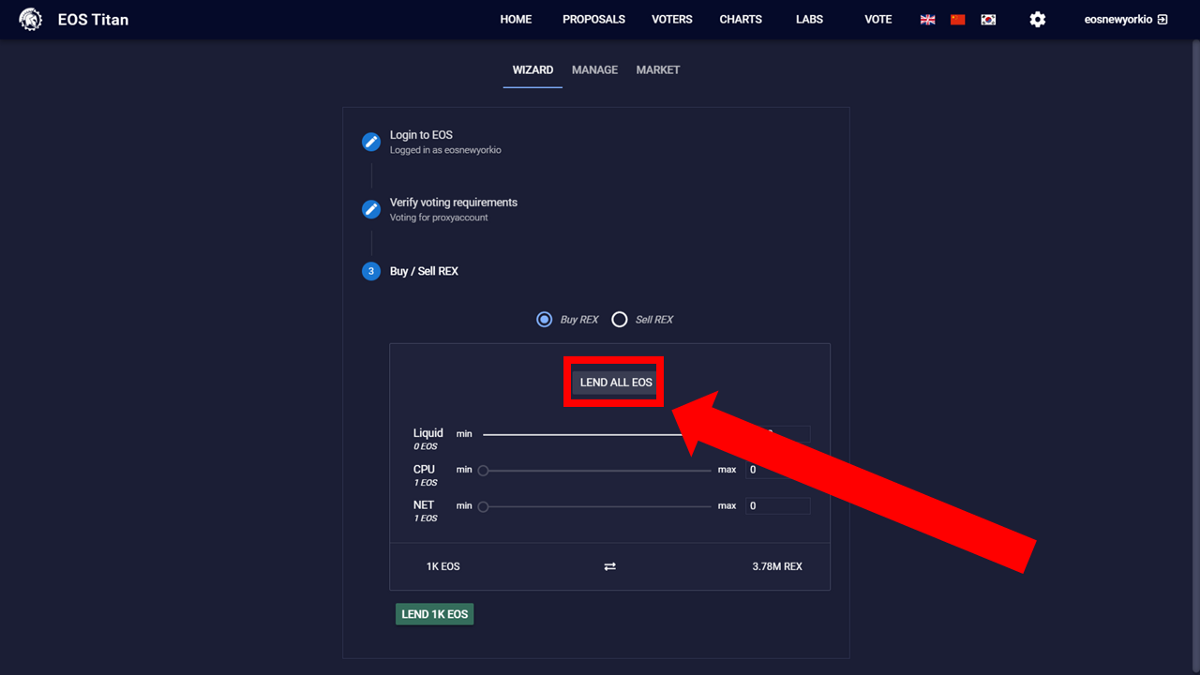This screenshot has height=675, width=1200.
Task: Log out using icon beside eosnewyorkio
Action: coord(1162,19)
